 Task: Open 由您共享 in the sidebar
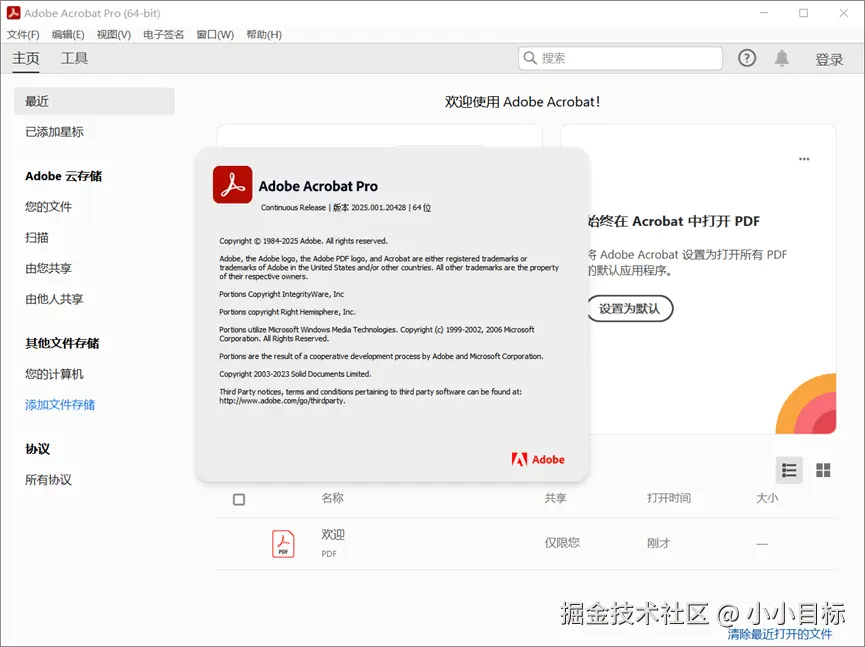point(49,269)
